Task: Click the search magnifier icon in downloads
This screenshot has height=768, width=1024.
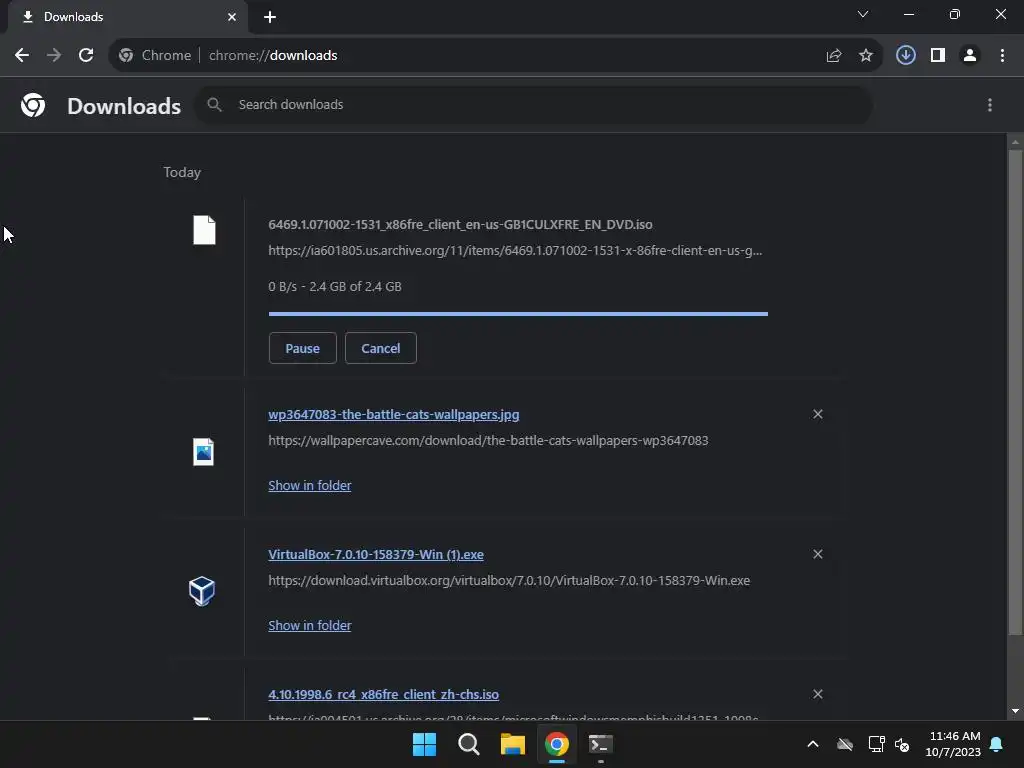Action: 214,104
